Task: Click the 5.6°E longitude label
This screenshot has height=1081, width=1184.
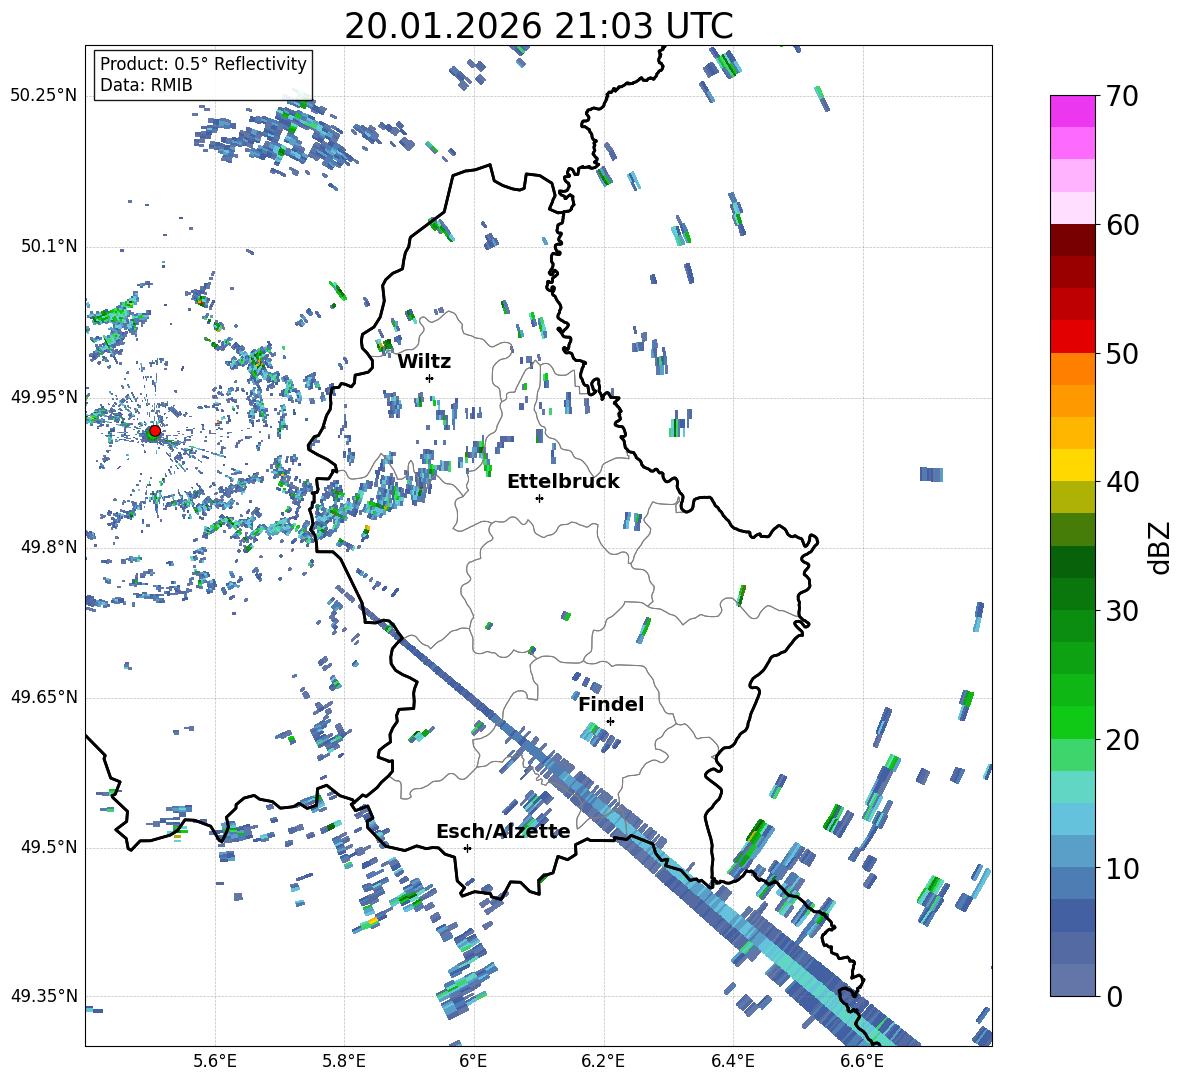Action: tap(215, 1061)
